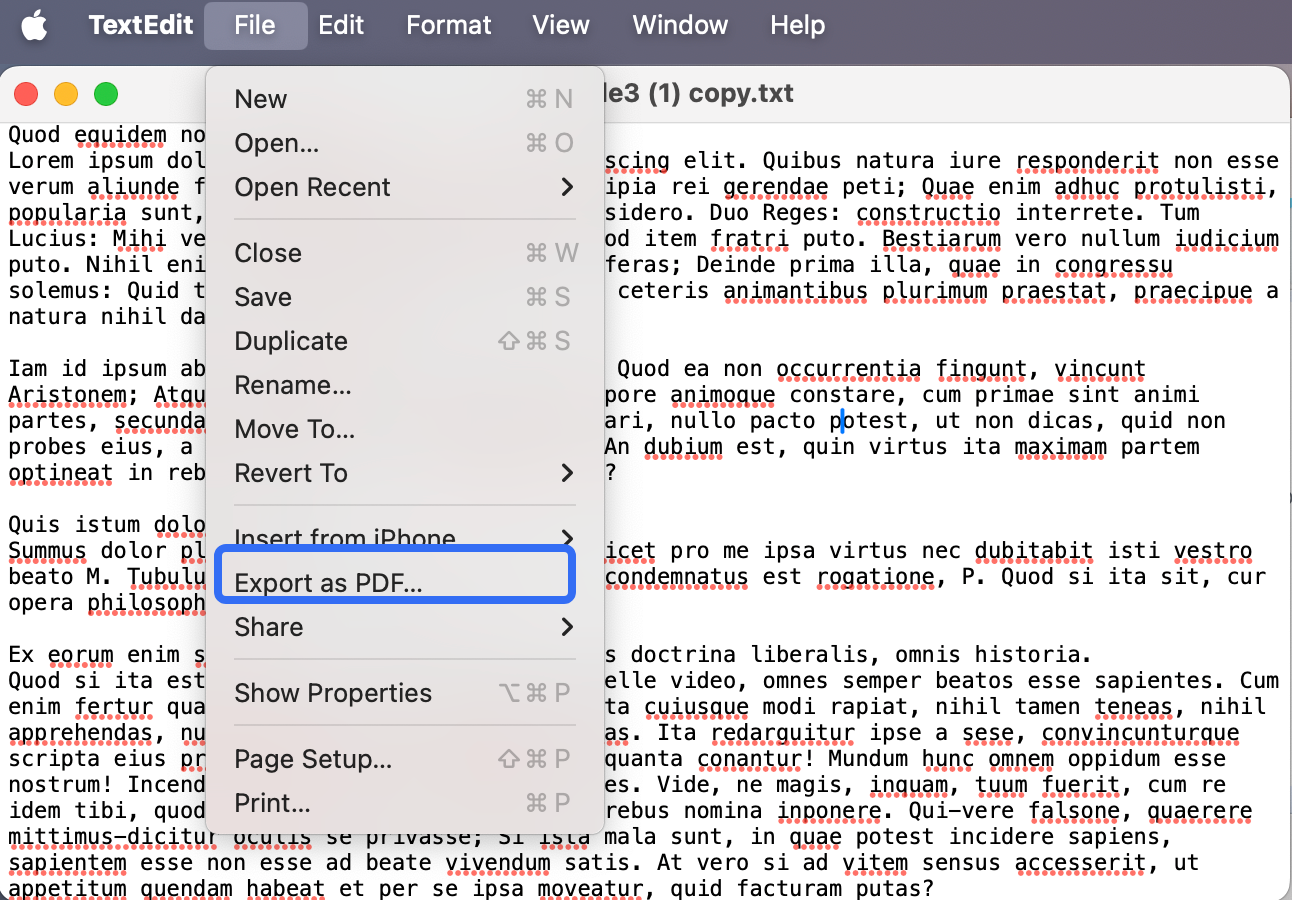Image resolution: width=1292 pixels, height=900 pixels.
Task: Open the Window menu
Action: tap(680, 25)
